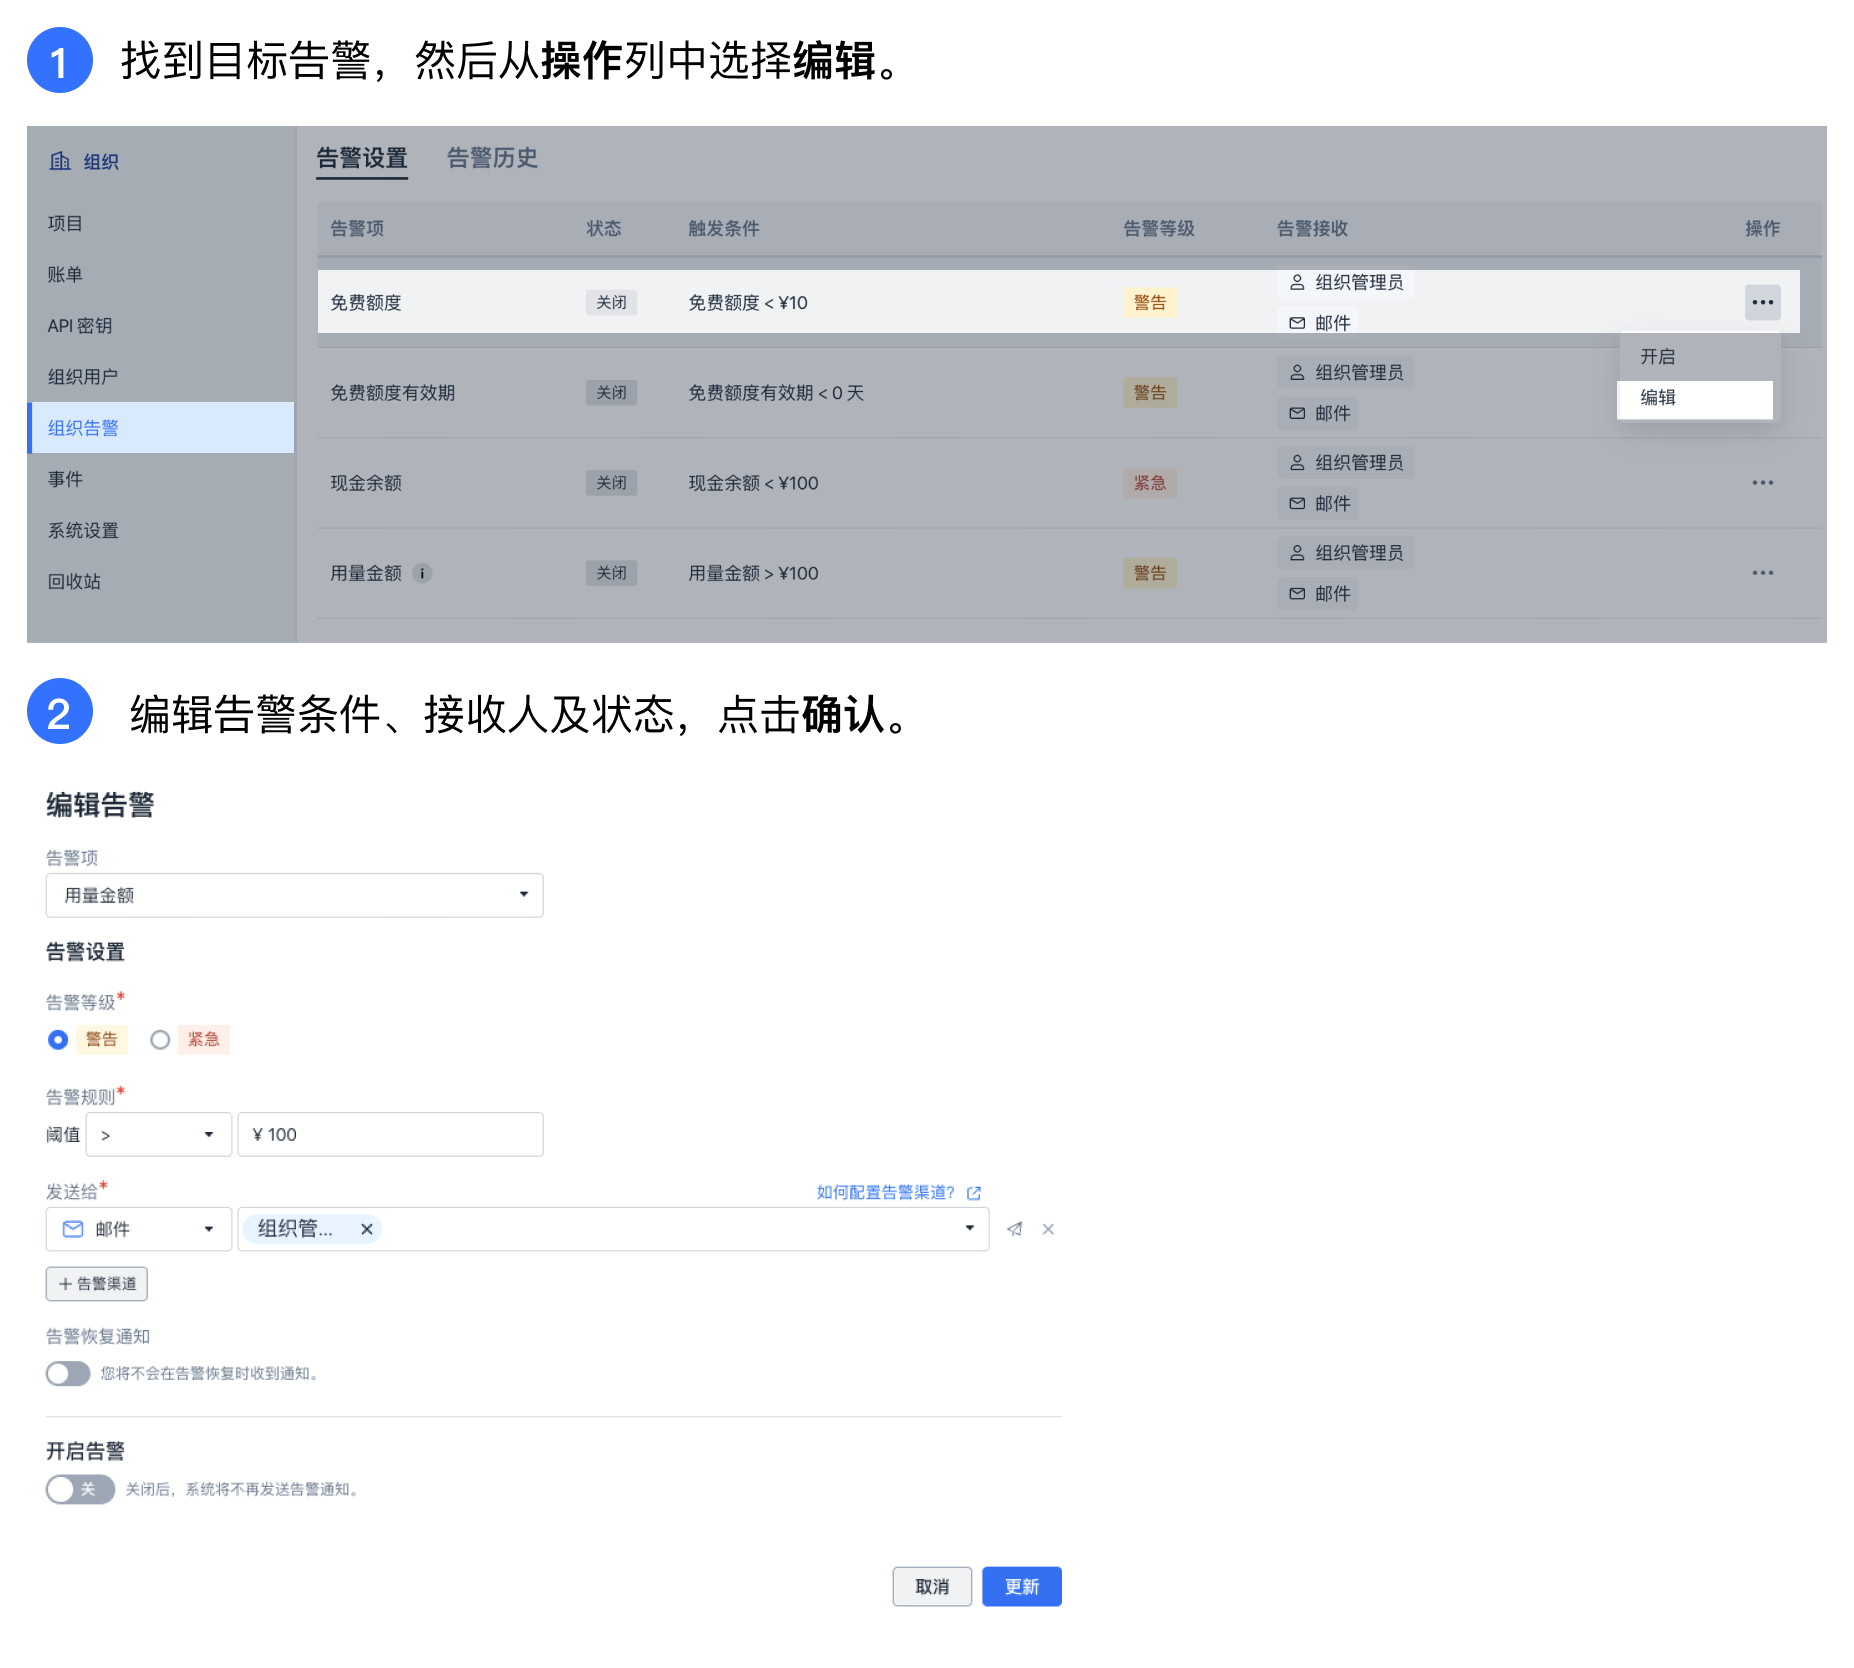Remove the 组织管... recipient tag
The height and width of the screenshot is (1668, 1854).
[x=367, y=1229]
